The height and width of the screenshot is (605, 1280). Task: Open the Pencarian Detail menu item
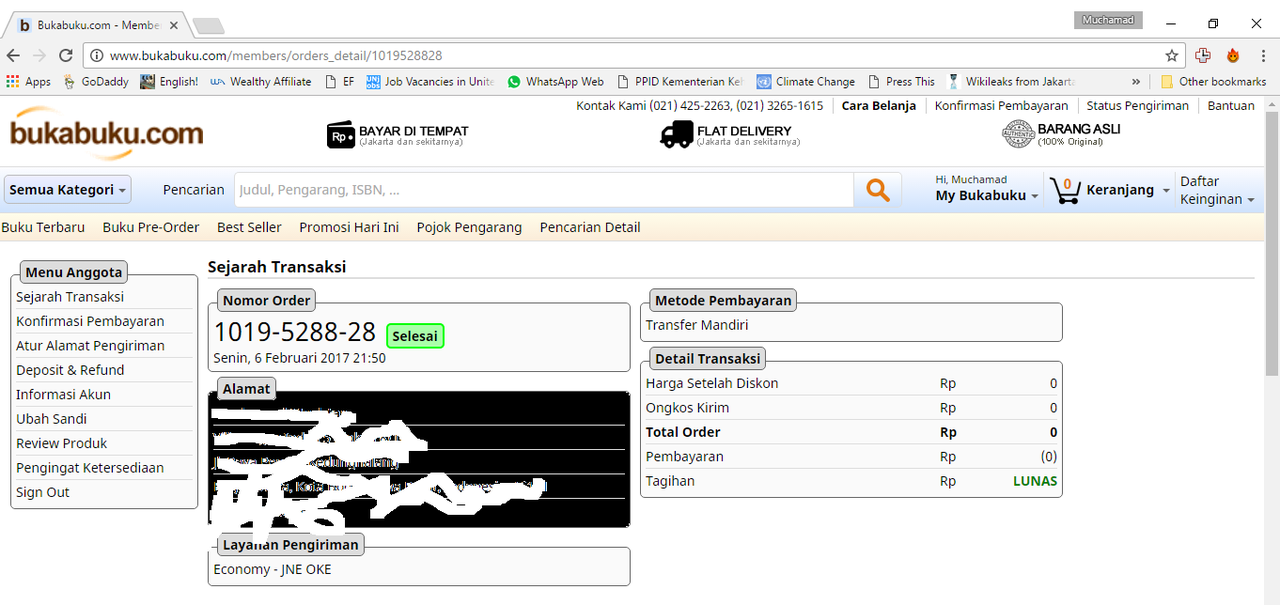click(x=590, y=228)
